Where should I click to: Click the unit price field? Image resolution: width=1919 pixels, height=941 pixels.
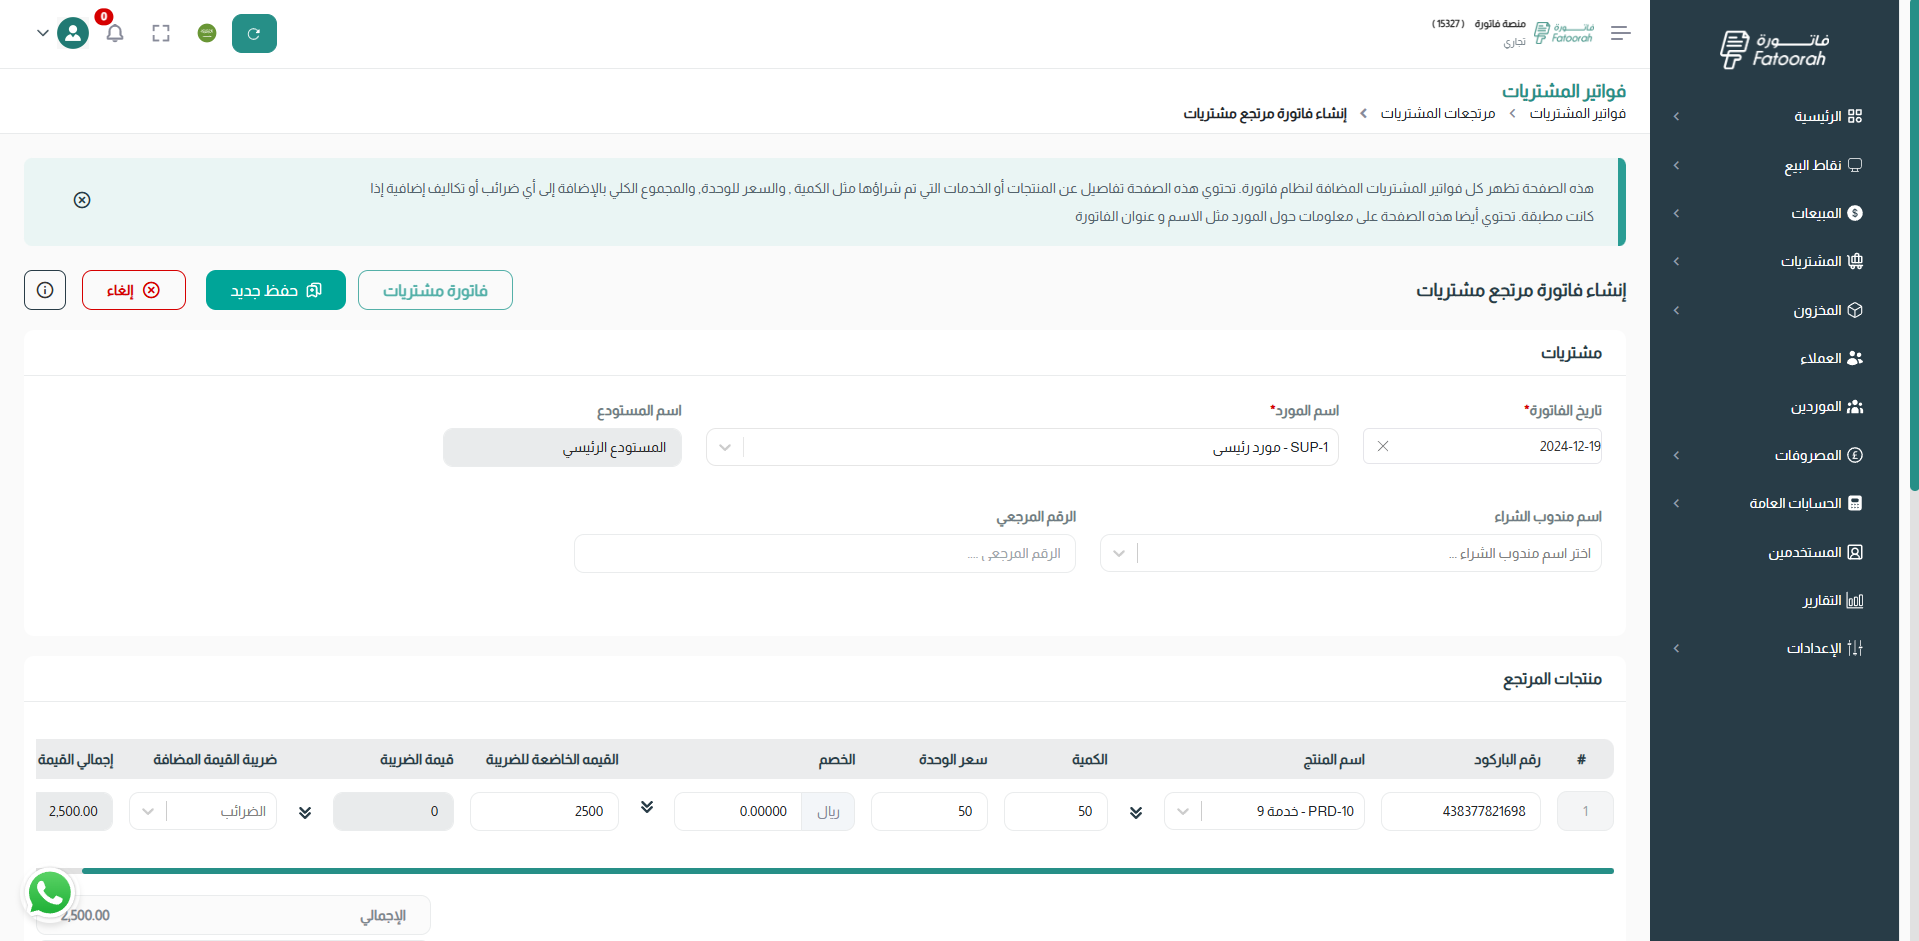pyautogui.click(x=929, y=811)
